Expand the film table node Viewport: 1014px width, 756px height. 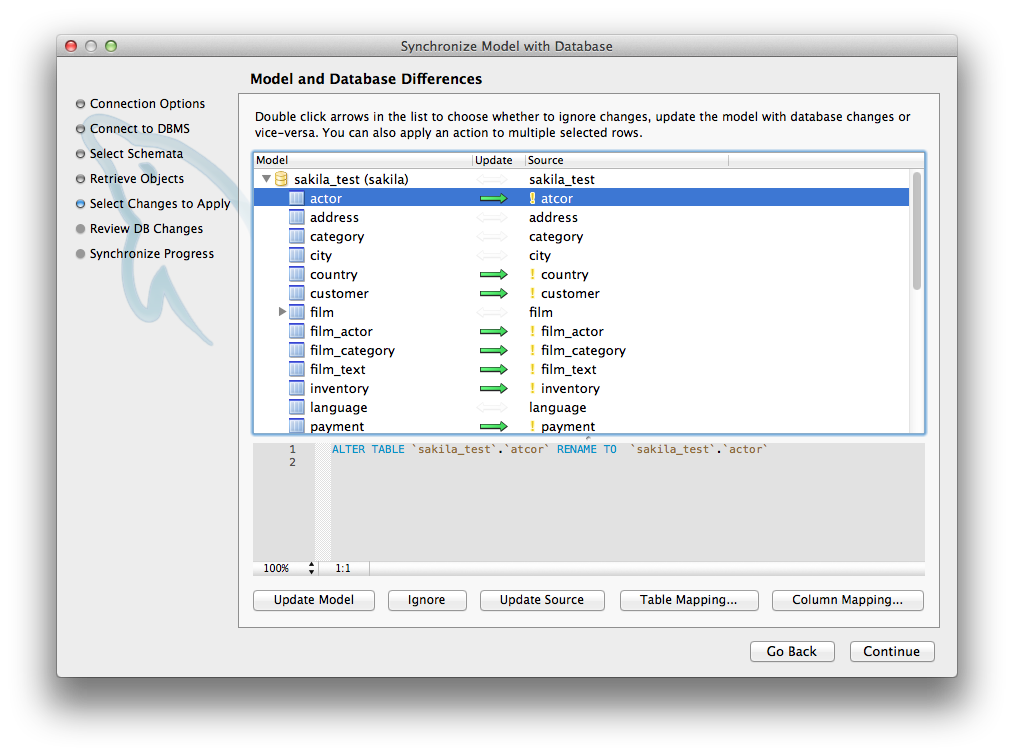282,312
